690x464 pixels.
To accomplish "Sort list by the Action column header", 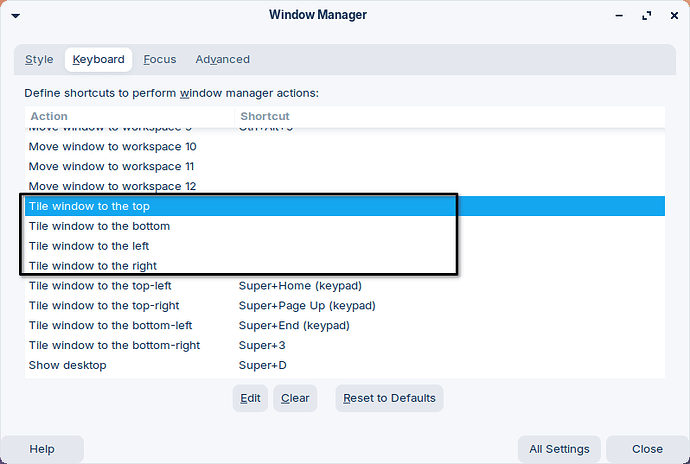I will click(49, 117).
